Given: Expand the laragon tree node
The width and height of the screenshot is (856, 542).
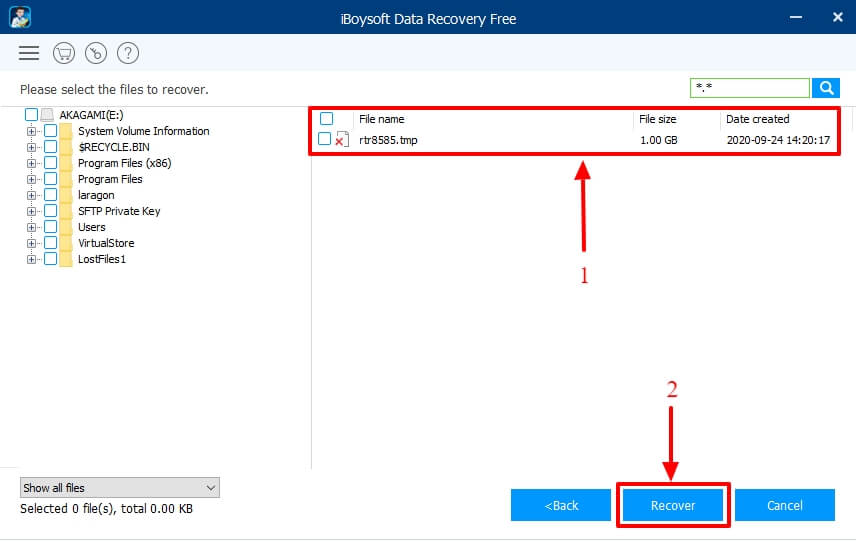Looking at the screenshot, I should coord(32,195).
